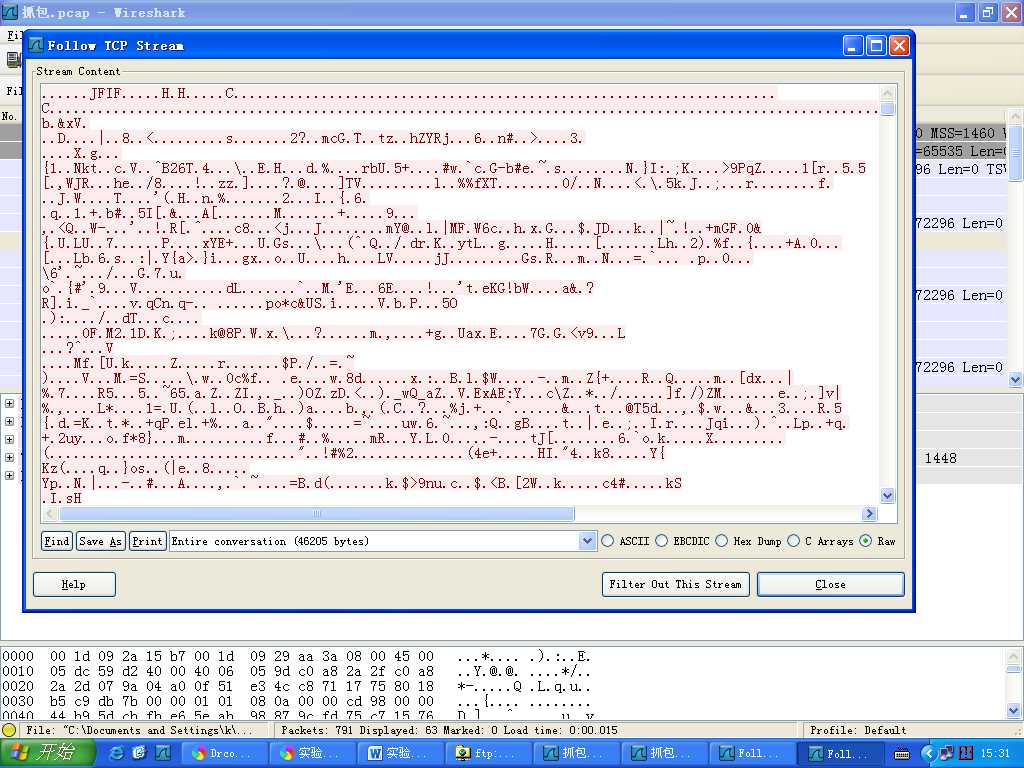Screen dimensions: 1024x768
Task: Click the Save As button
Action: tap(101, 541)
